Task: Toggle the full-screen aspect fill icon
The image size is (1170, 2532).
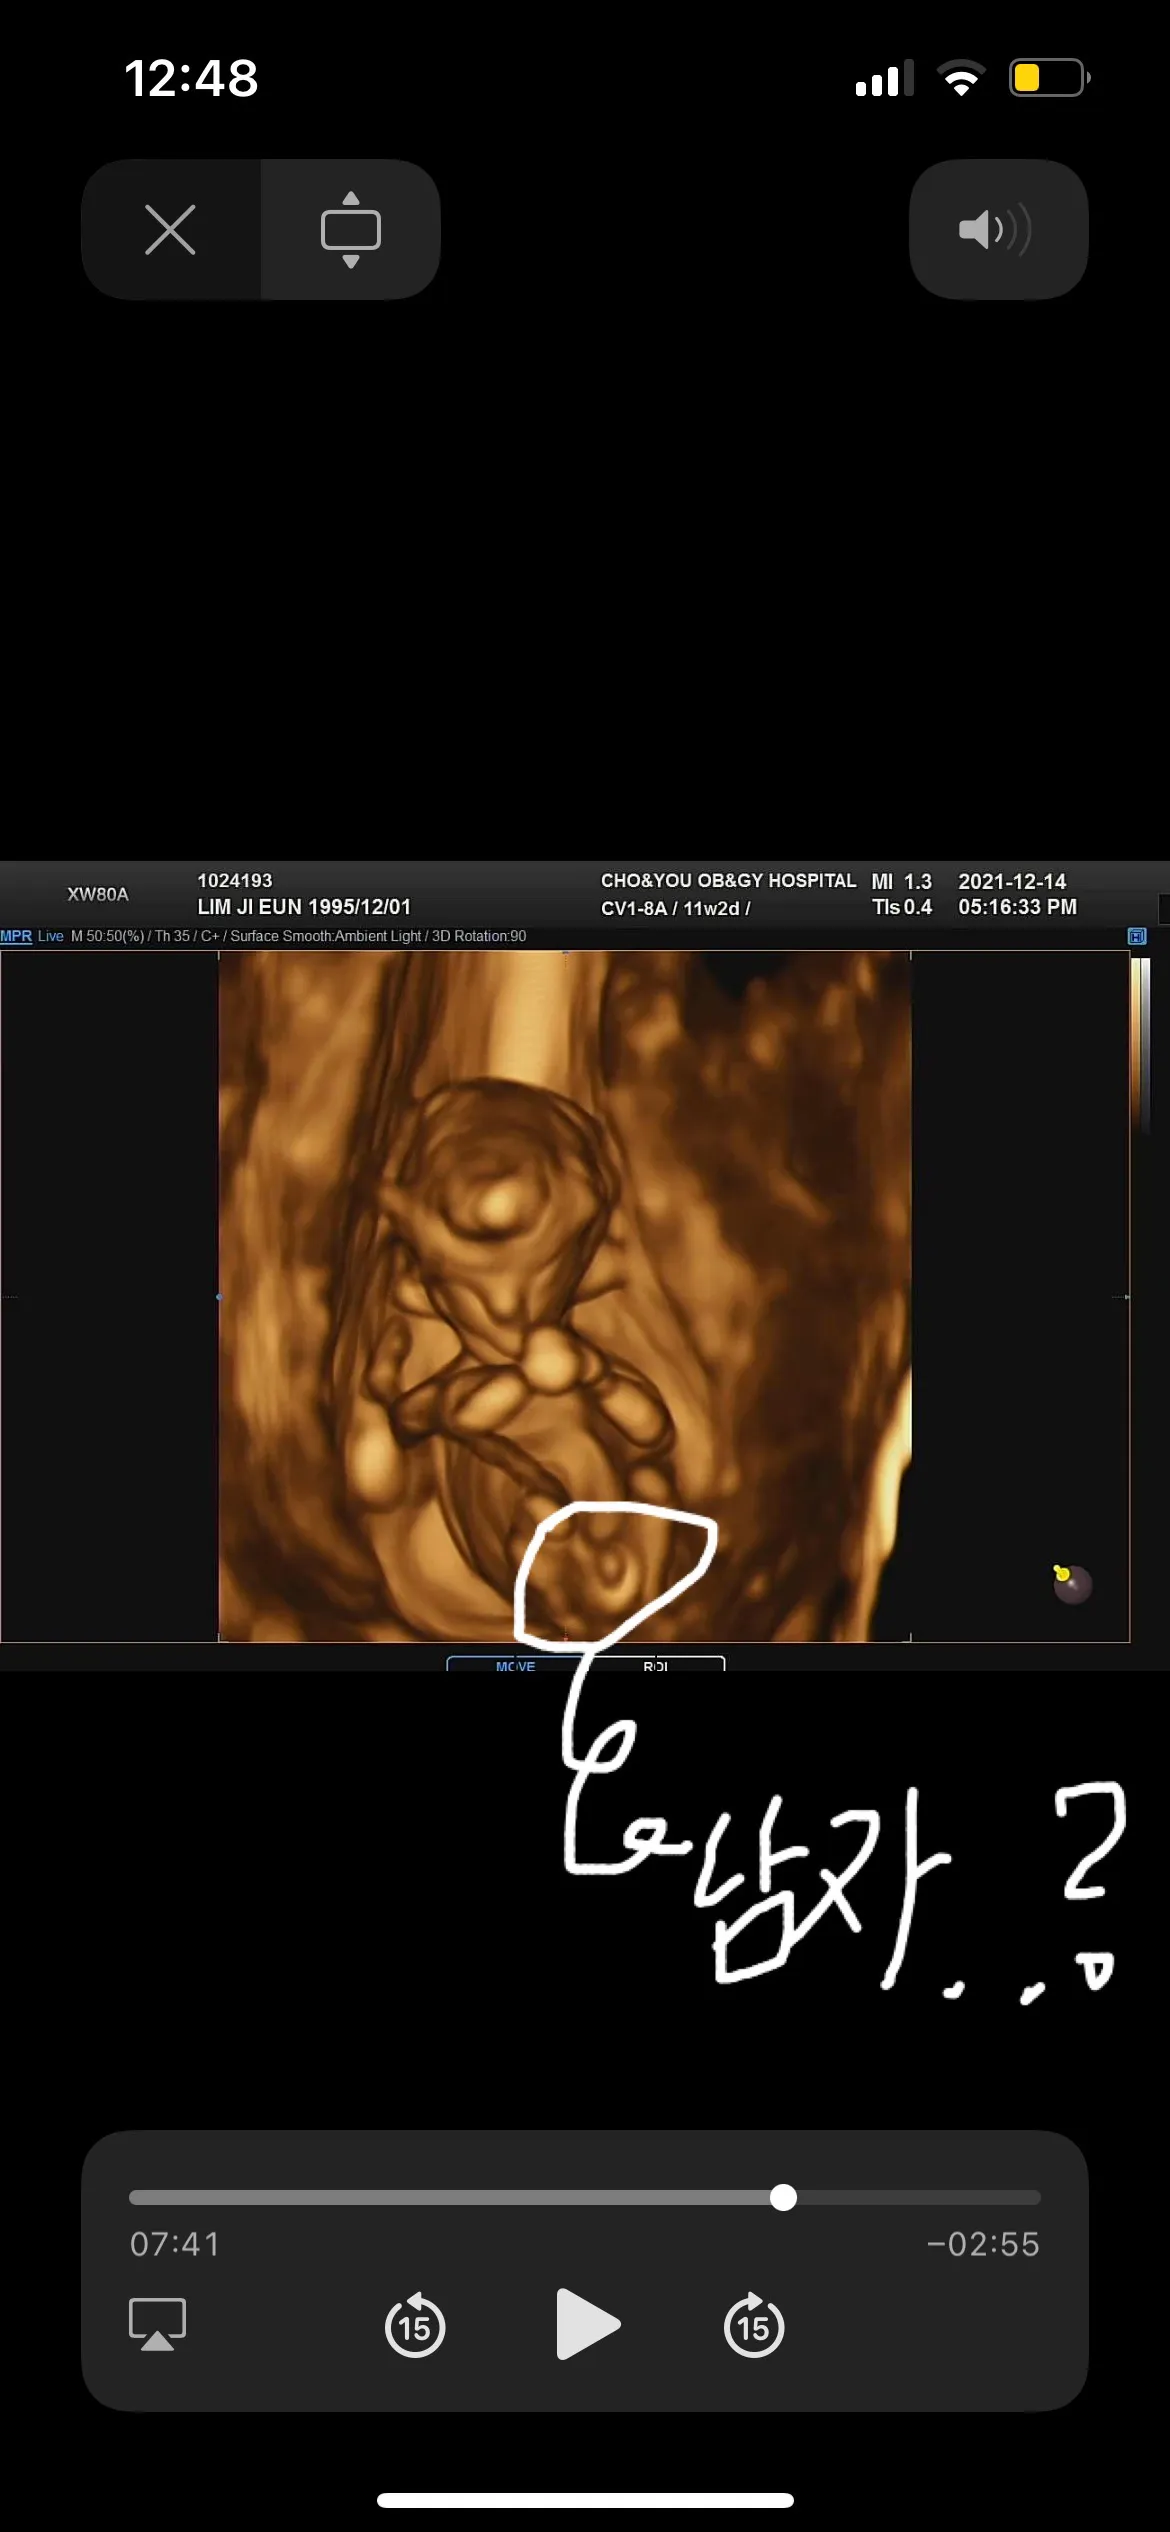Action: [x=350, y=230]
